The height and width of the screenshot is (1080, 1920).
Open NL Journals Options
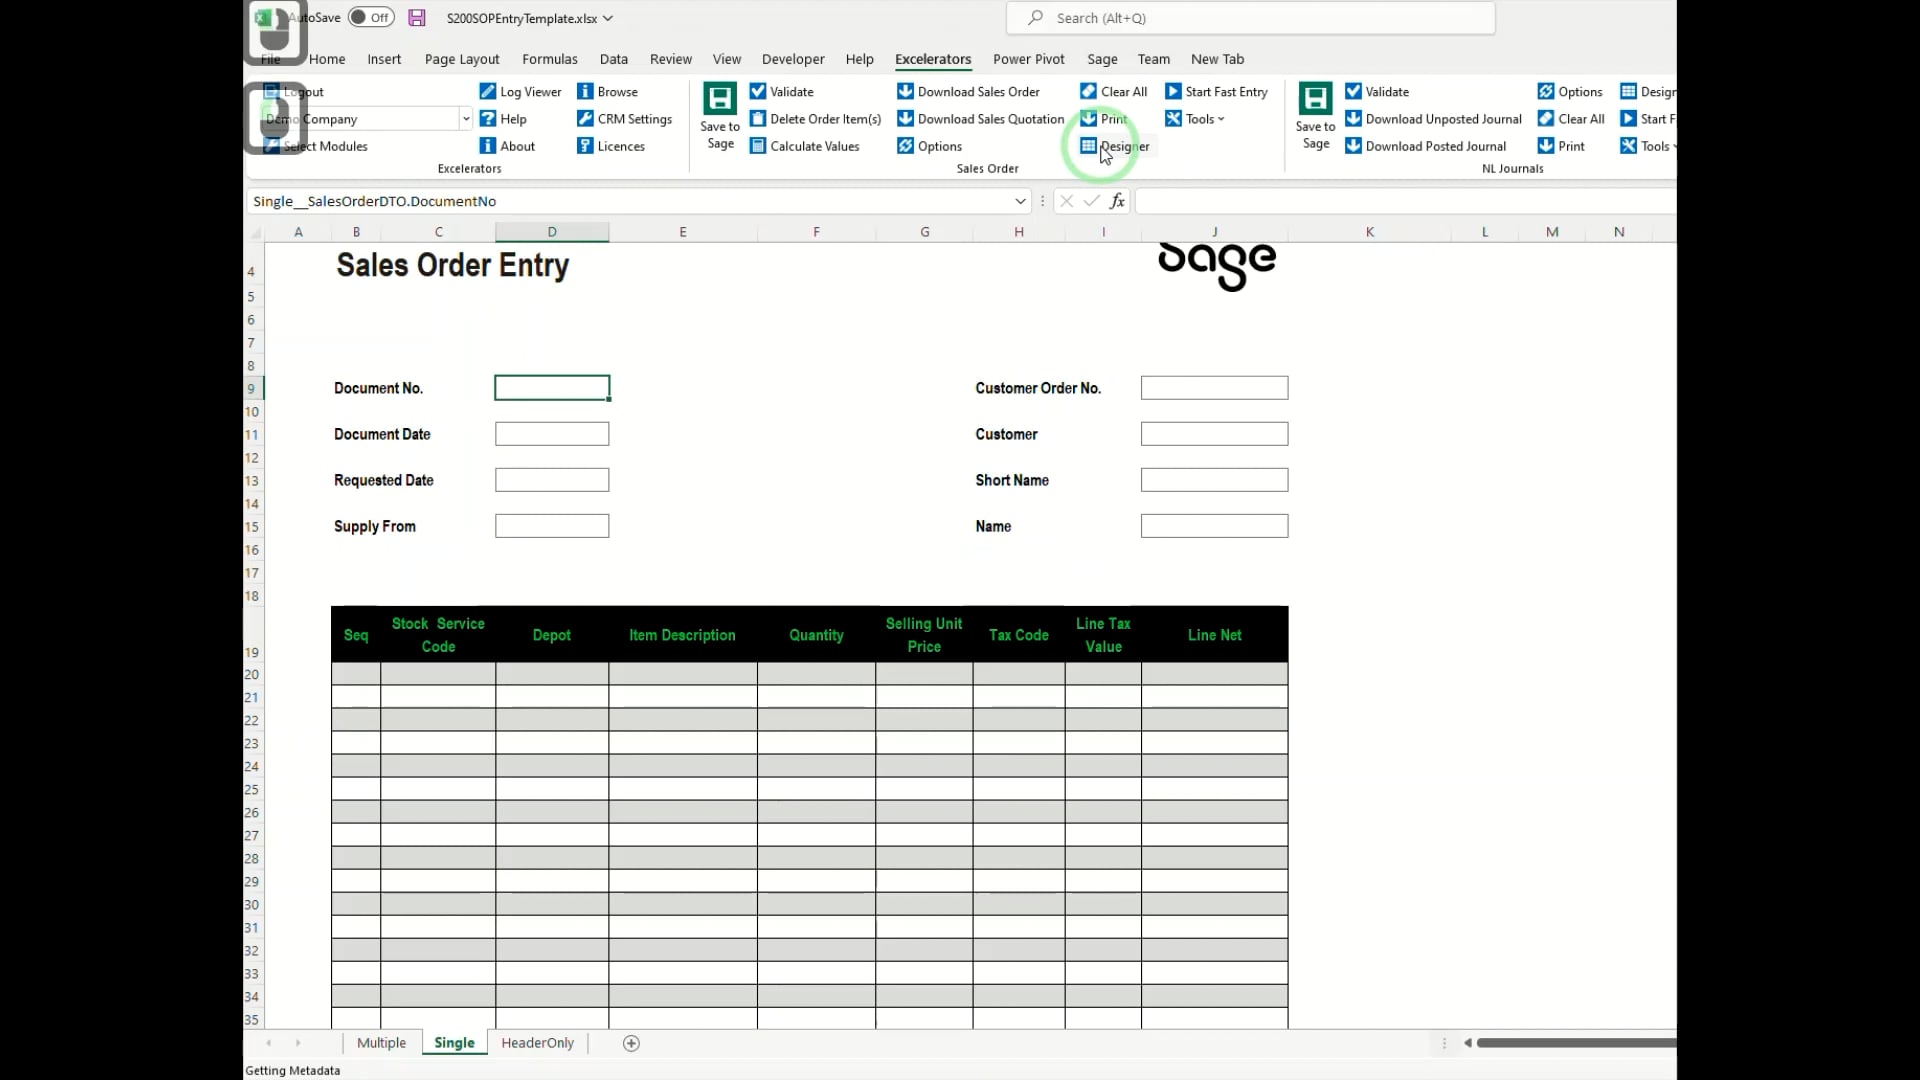(x=1570, y=91)
